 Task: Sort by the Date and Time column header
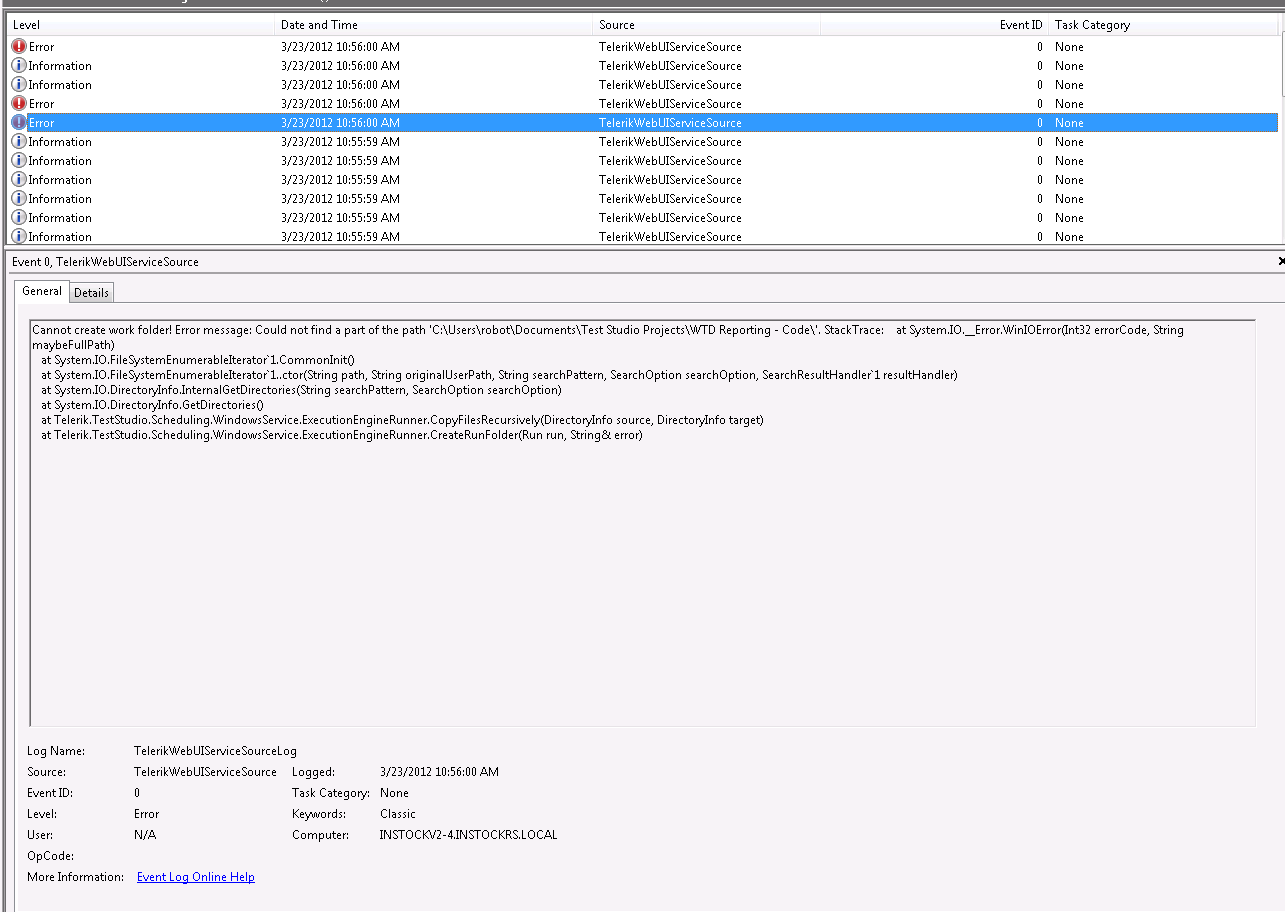433,25
